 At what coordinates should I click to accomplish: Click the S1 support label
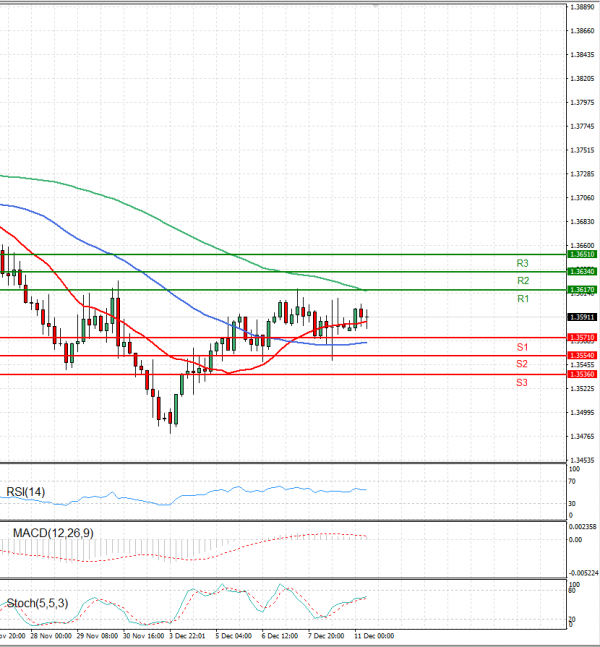point(522,346)
